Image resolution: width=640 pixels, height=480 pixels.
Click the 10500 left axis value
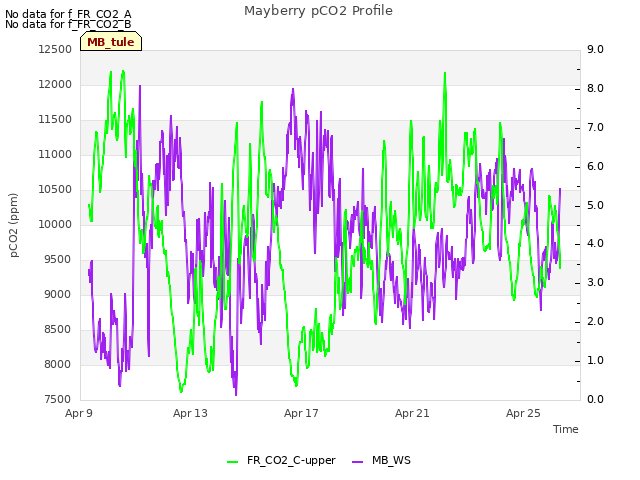pyautogui.click(x=55, y=189)
